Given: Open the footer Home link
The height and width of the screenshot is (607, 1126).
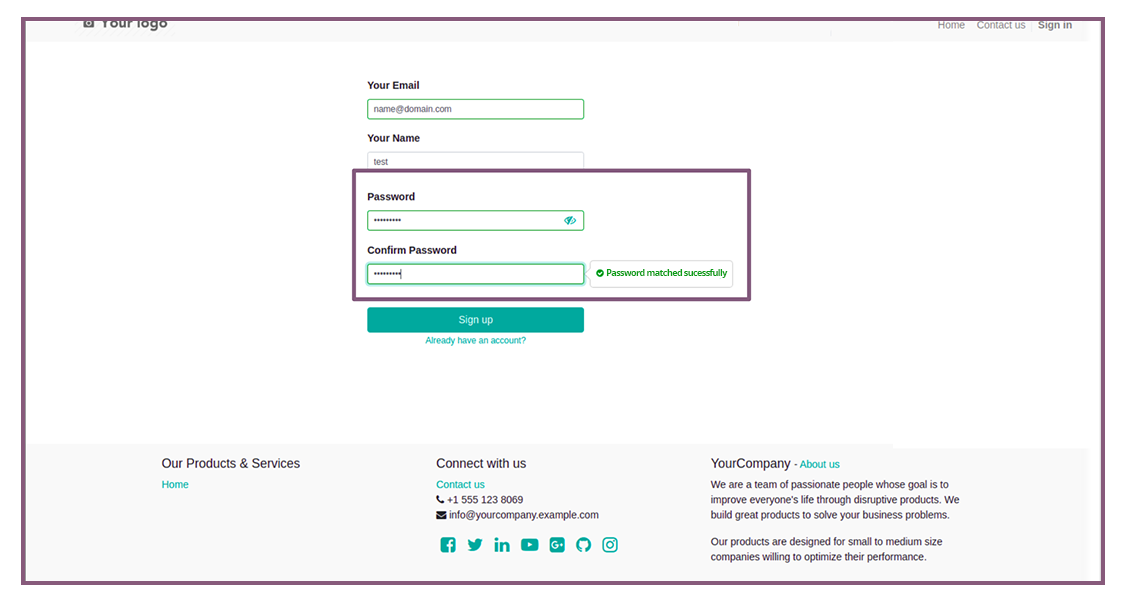Looking at the screenshot, I should pyautogui.click(x=175, y=485).
